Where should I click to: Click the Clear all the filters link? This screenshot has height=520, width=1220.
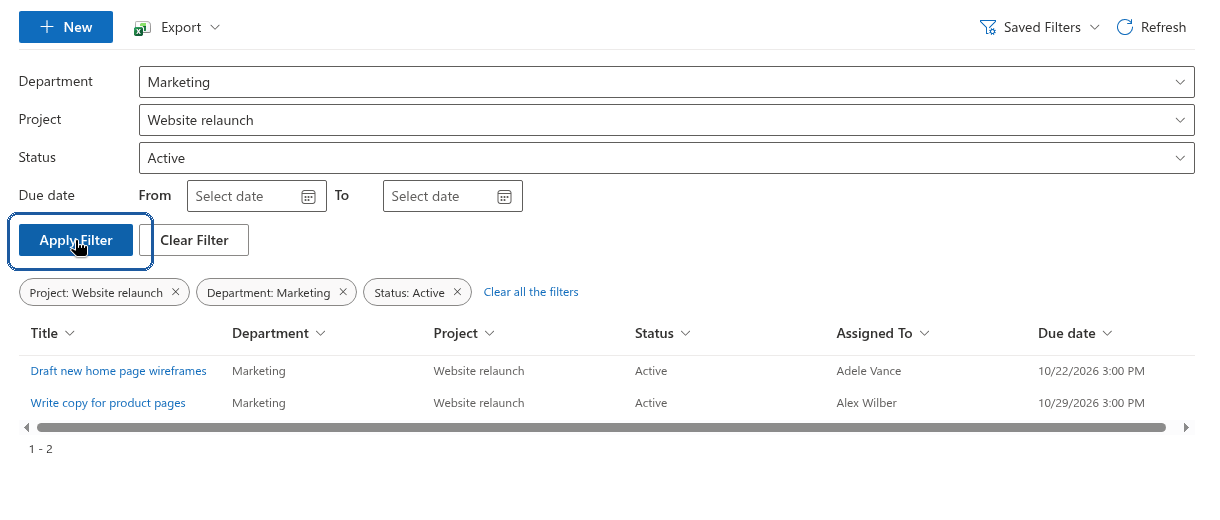[x=531, y=292]
